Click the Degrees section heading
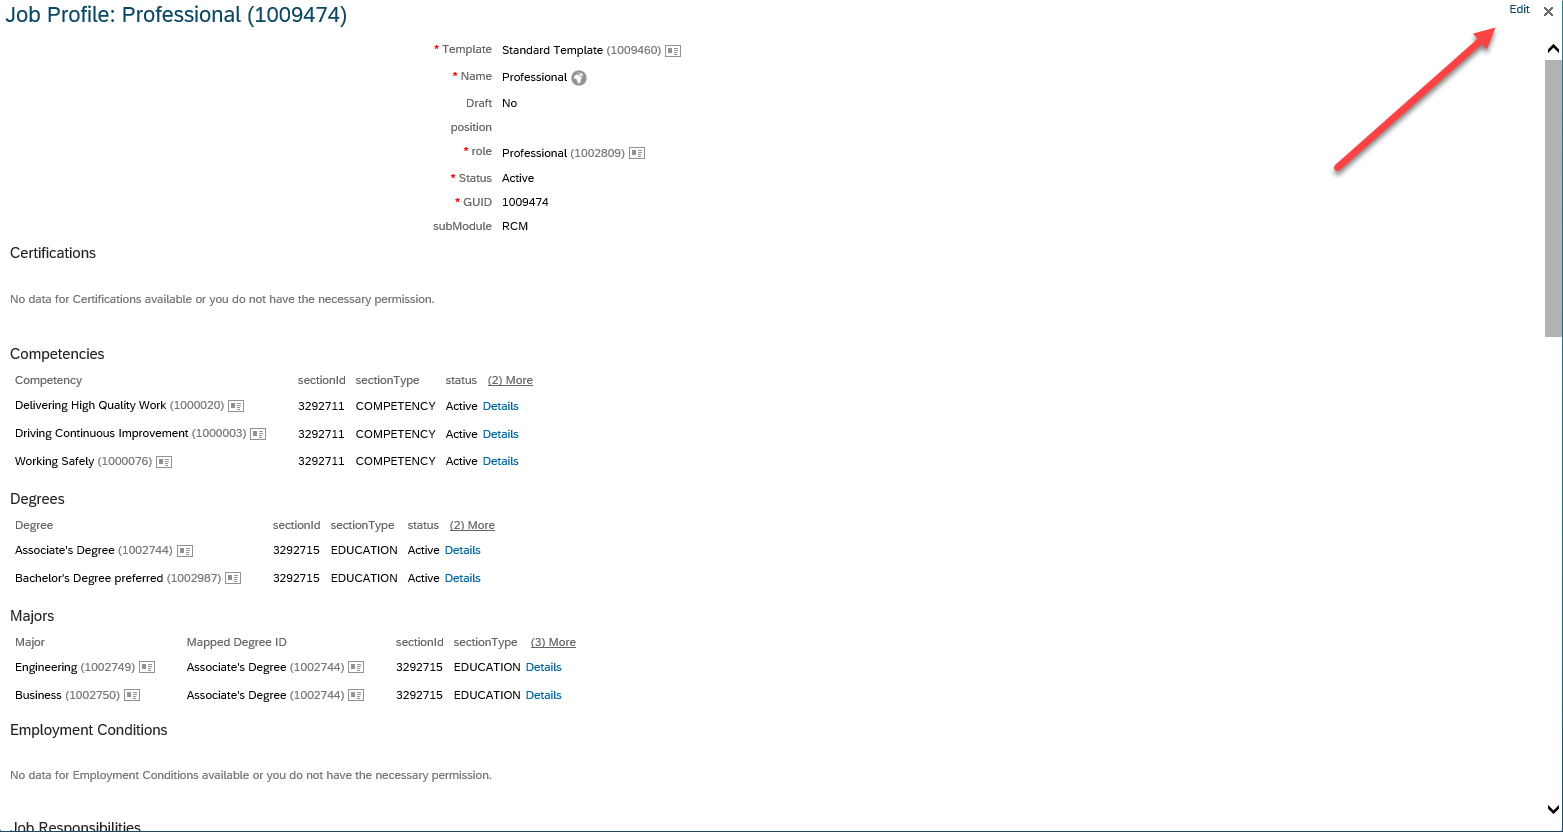 click(37, 499)
